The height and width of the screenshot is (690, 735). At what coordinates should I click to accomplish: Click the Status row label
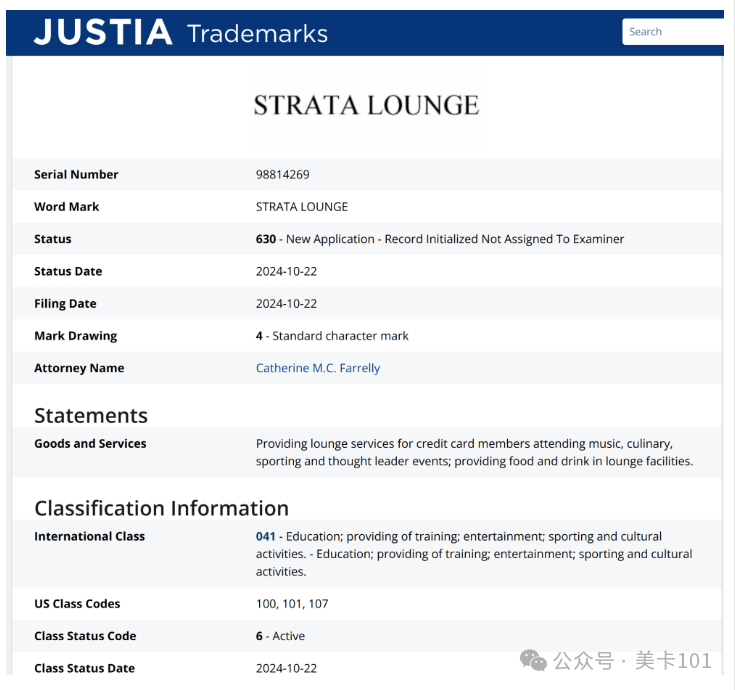click(53, 239)
